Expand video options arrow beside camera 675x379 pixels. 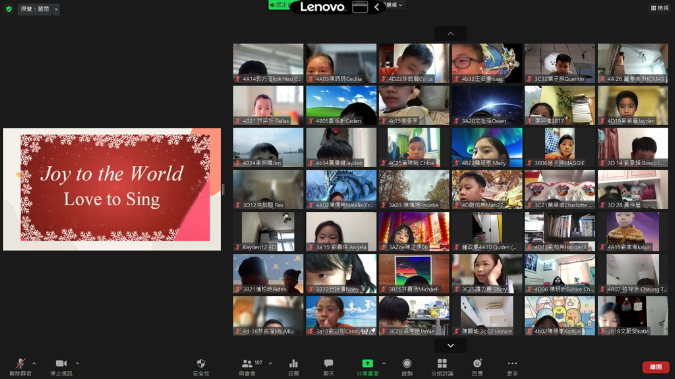[77, 363]
